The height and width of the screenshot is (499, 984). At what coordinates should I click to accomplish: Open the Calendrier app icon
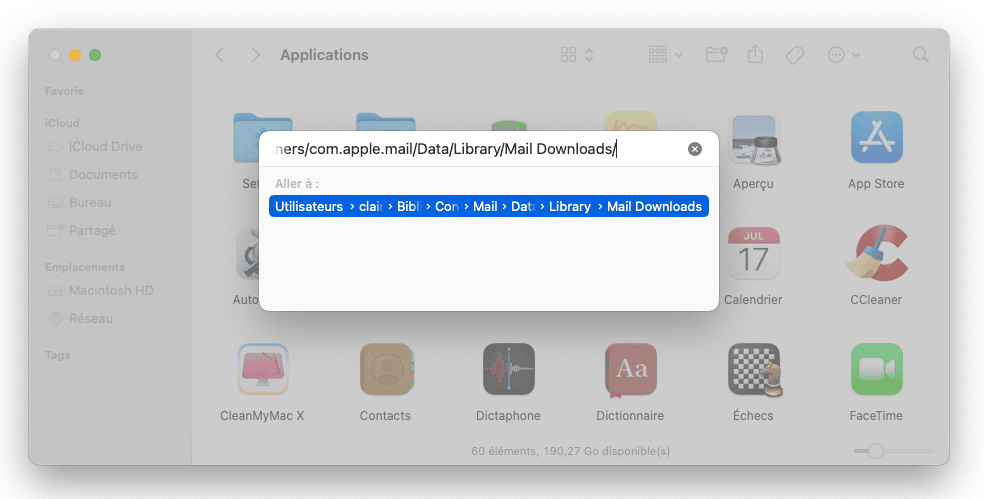pyautogui.click(x=752, y=254)
